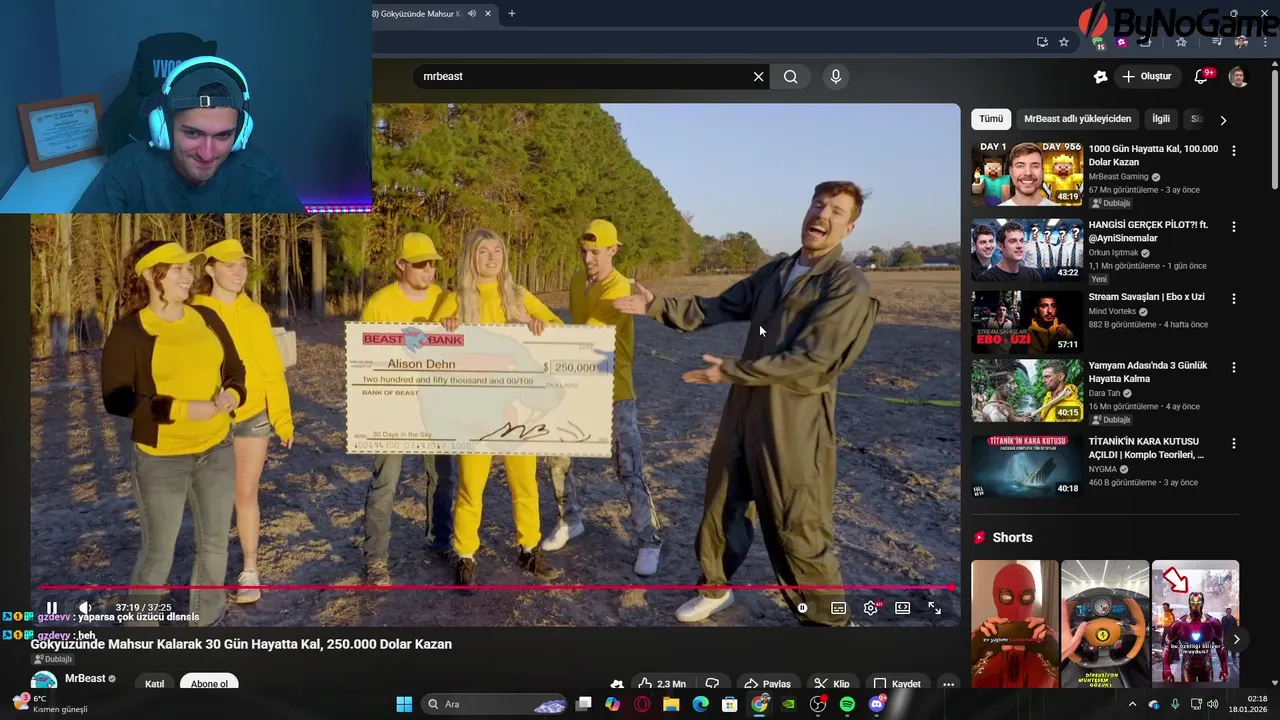Open menu for Yamyam Adası'nda video

[x=1233, y=367]
